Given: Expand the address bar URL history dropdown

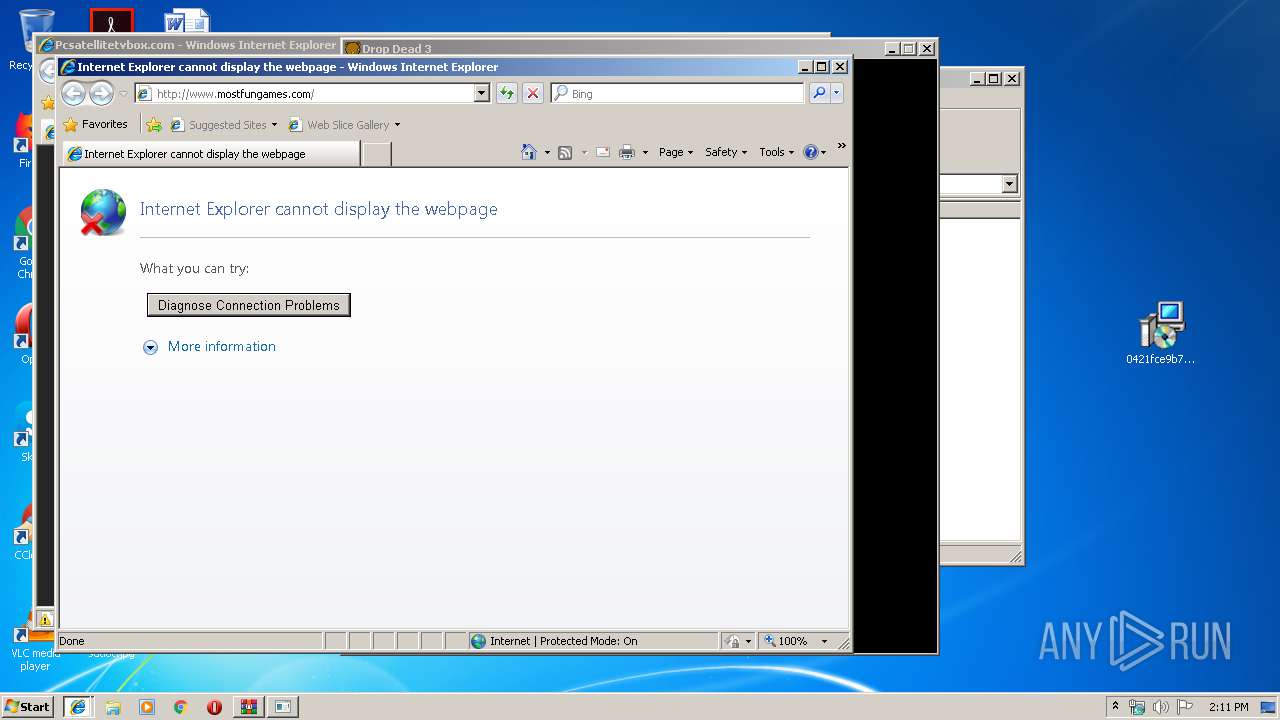Looking at the screenshot, I should tap(481, 94).
